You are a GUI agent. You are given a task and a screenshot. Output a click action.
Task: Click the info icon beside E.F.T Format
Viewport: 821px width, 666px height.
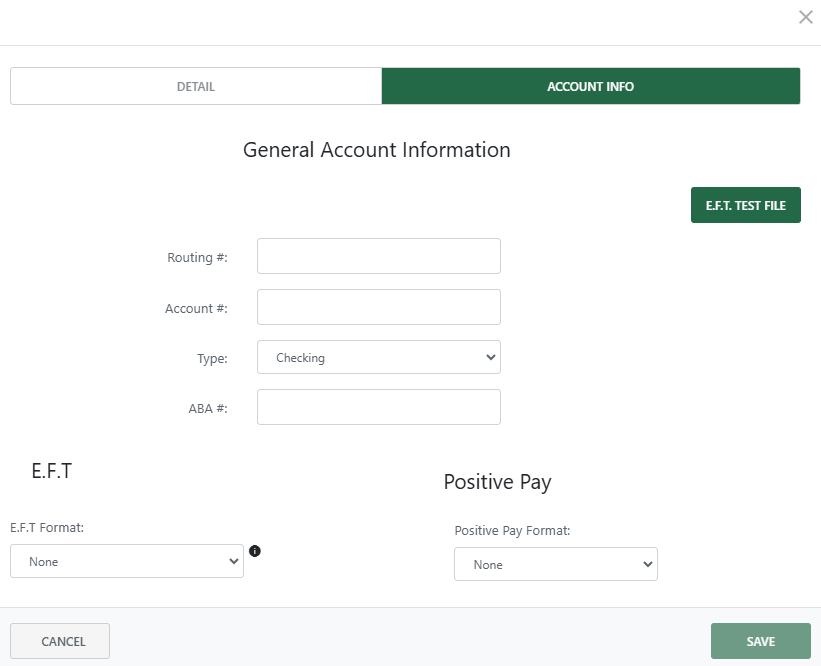coord(255,551)
